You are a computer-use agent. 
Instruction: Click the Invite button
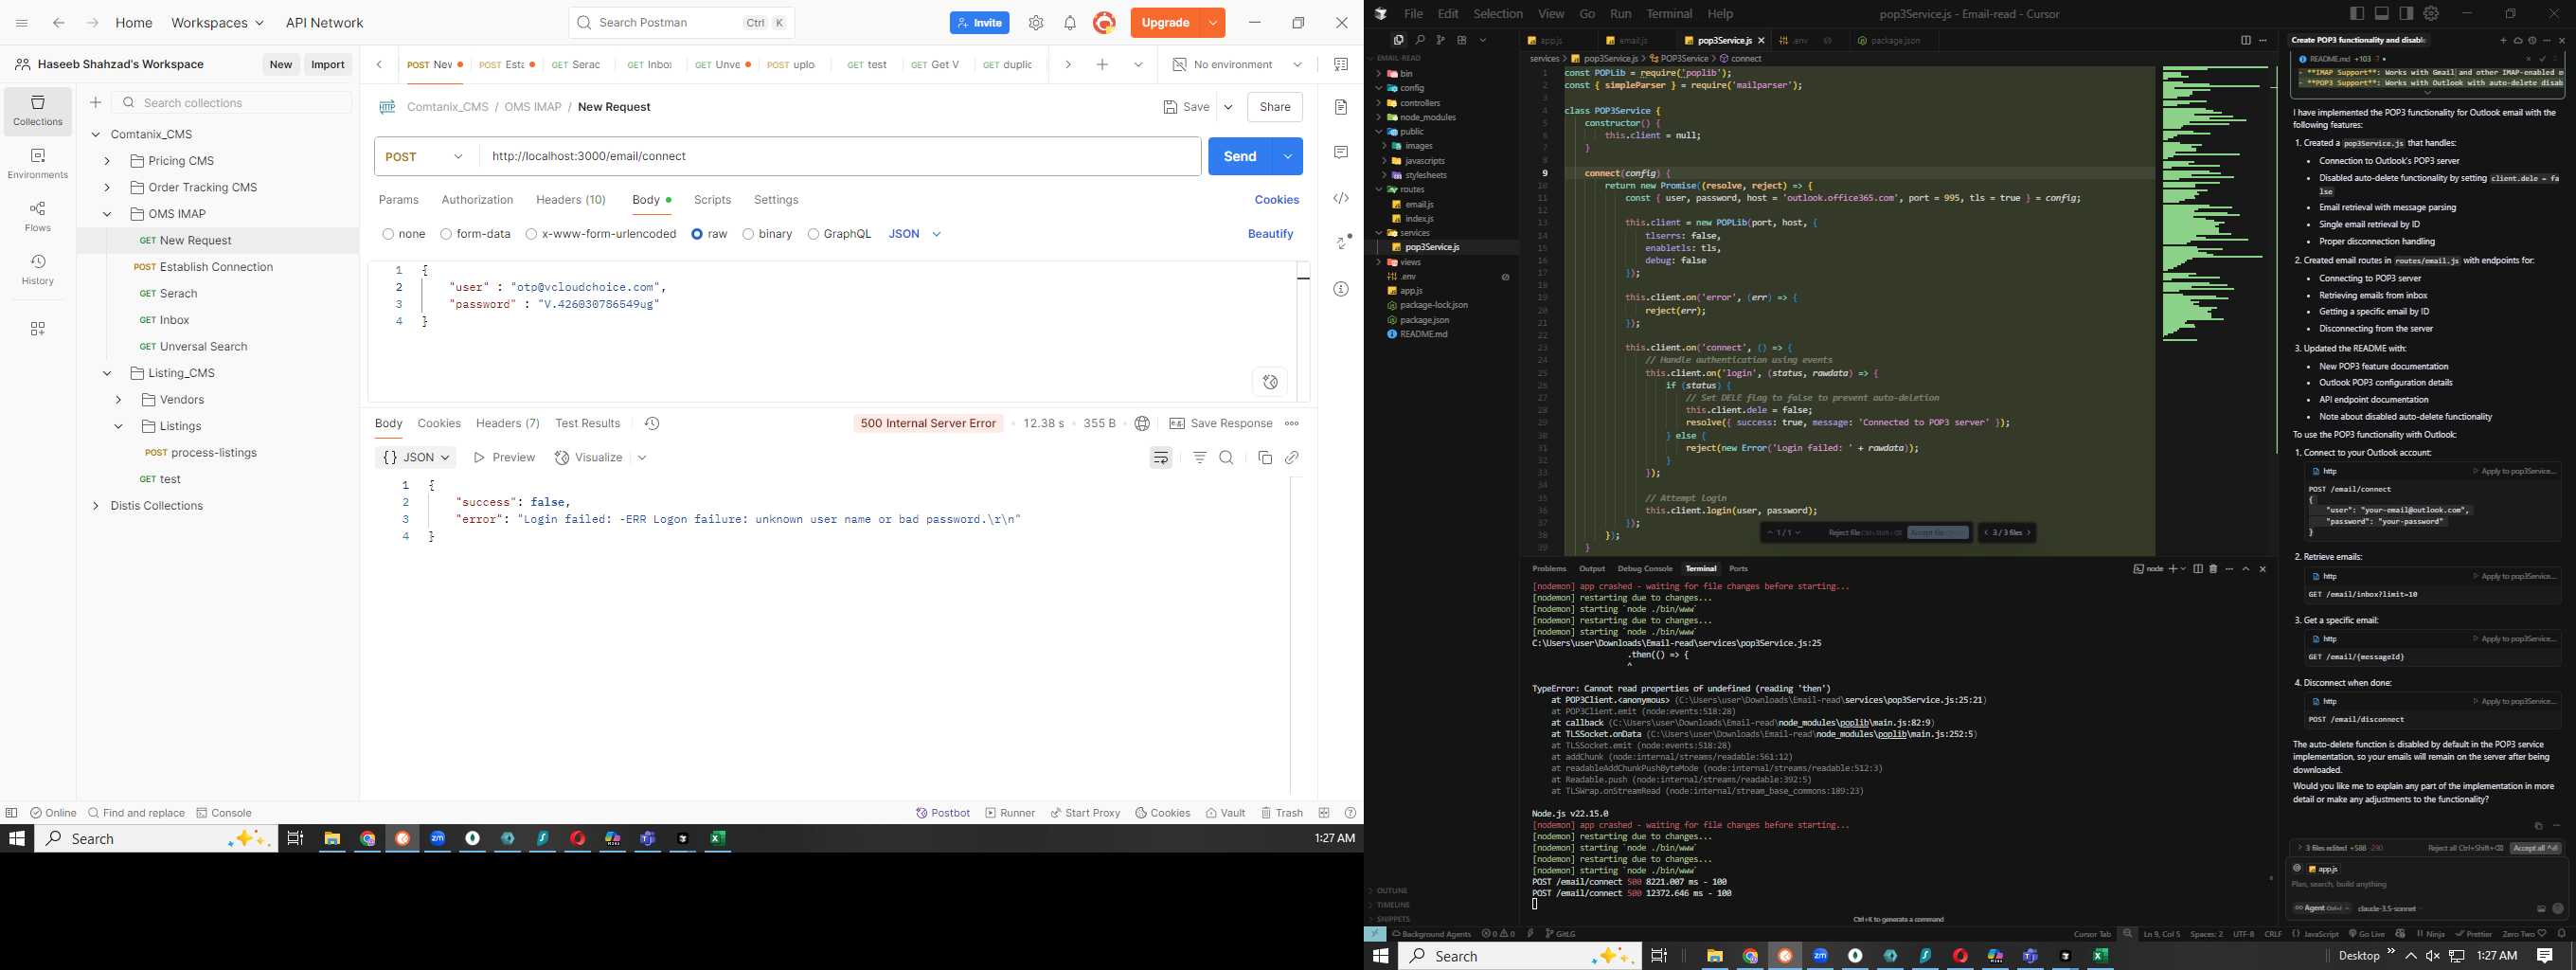pos(979,23)
